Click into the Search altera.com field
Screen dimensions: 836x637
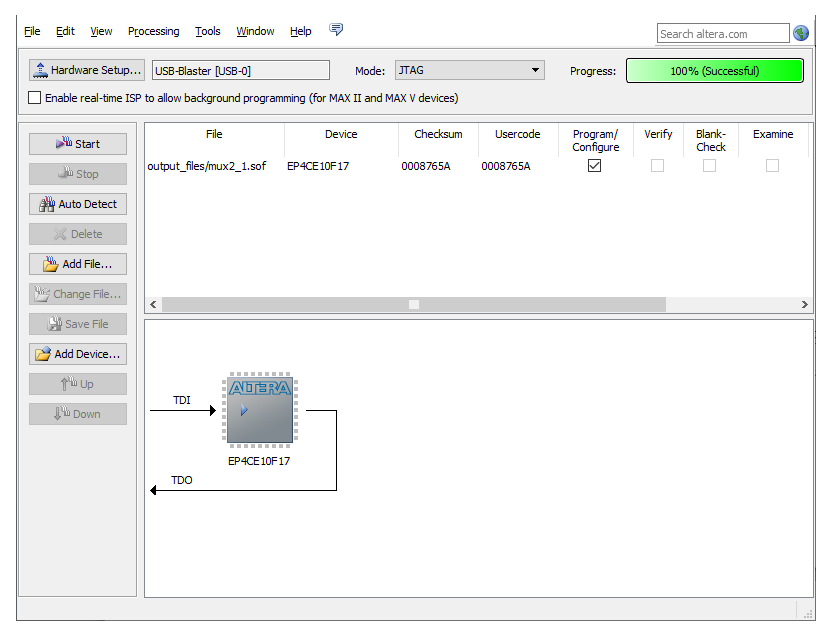coord(722,34)
